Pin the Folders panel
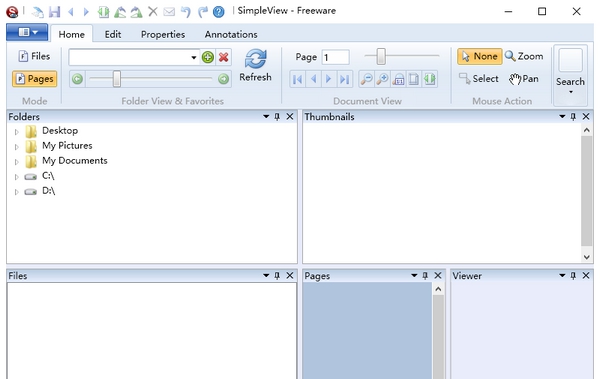 [x=277, y=116]
